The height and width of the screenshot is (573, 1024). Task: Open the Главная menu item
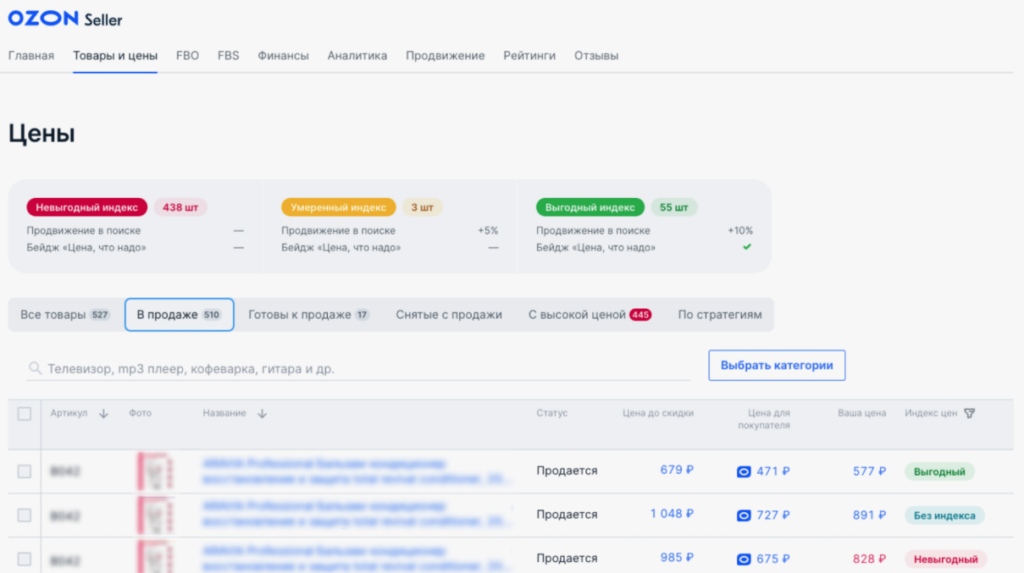[31, 56]
